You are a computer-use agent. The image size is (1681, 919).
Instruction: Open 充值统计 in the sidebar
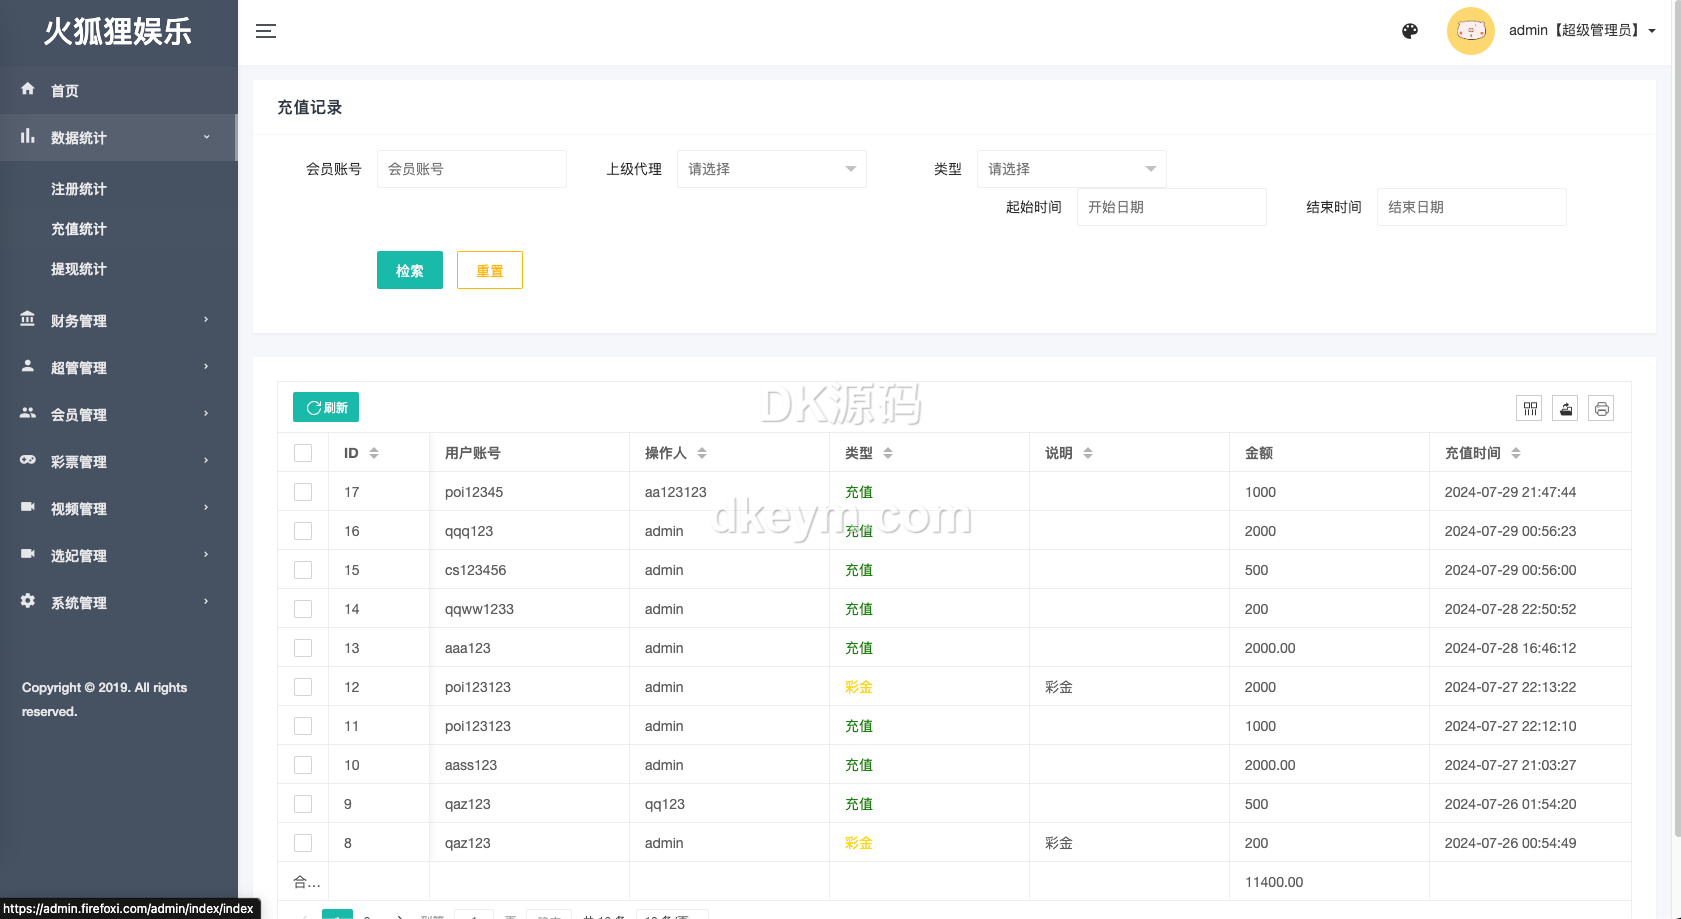[x=79, y=229]
